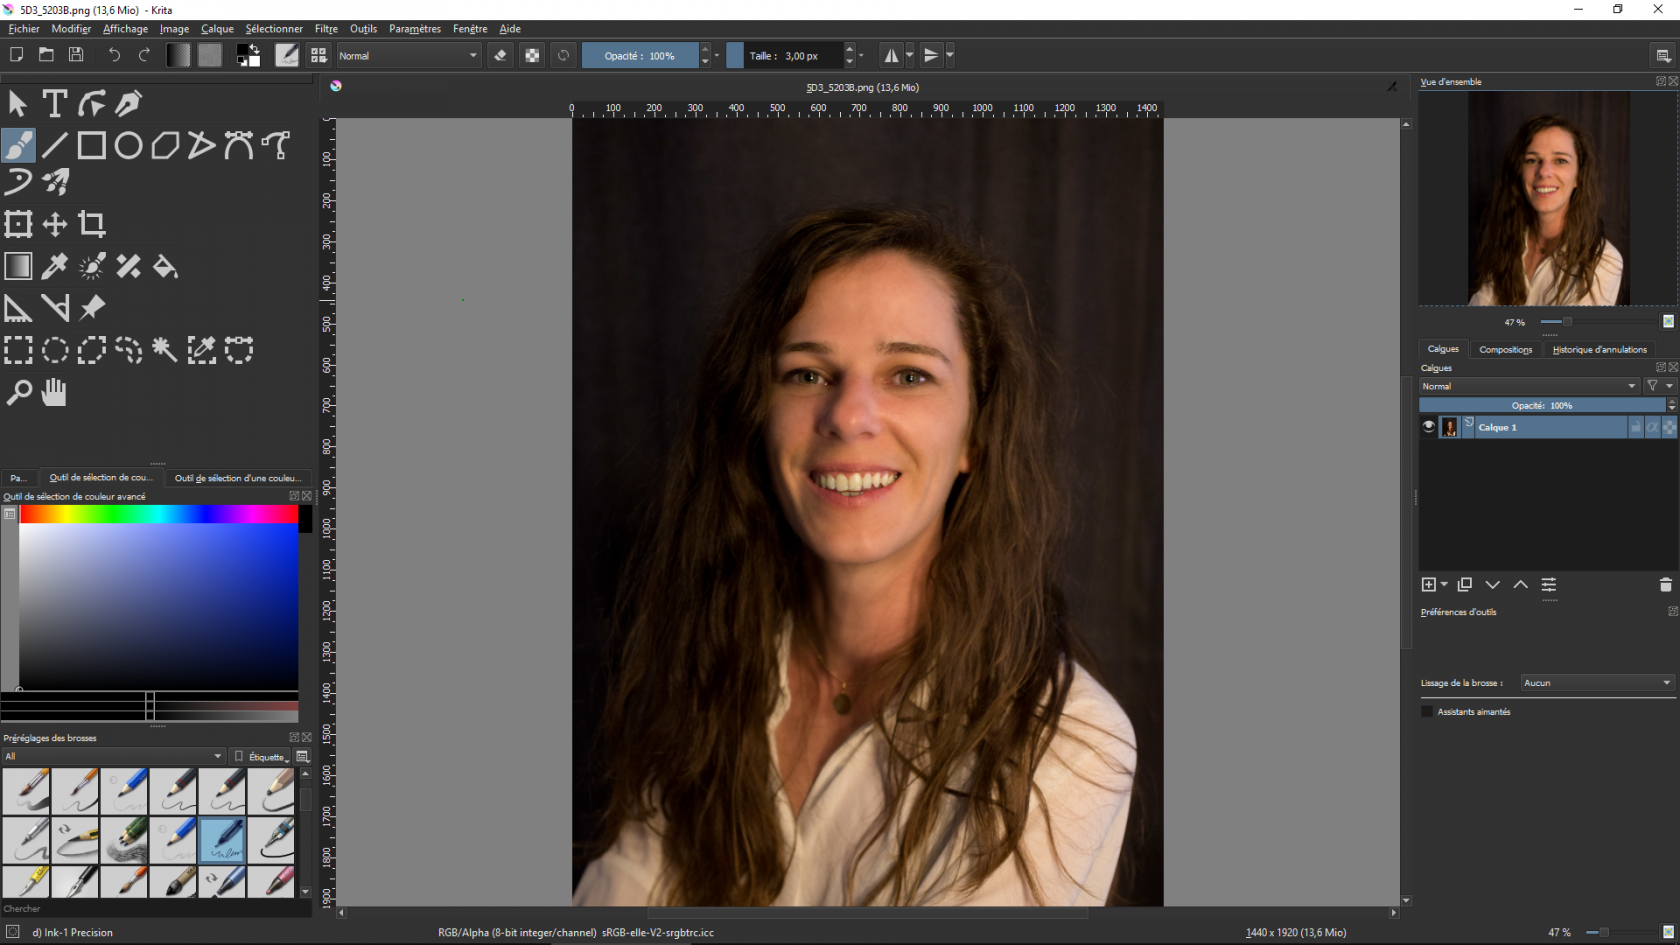Open layer properties sliders icon

tap(1548, 585)
